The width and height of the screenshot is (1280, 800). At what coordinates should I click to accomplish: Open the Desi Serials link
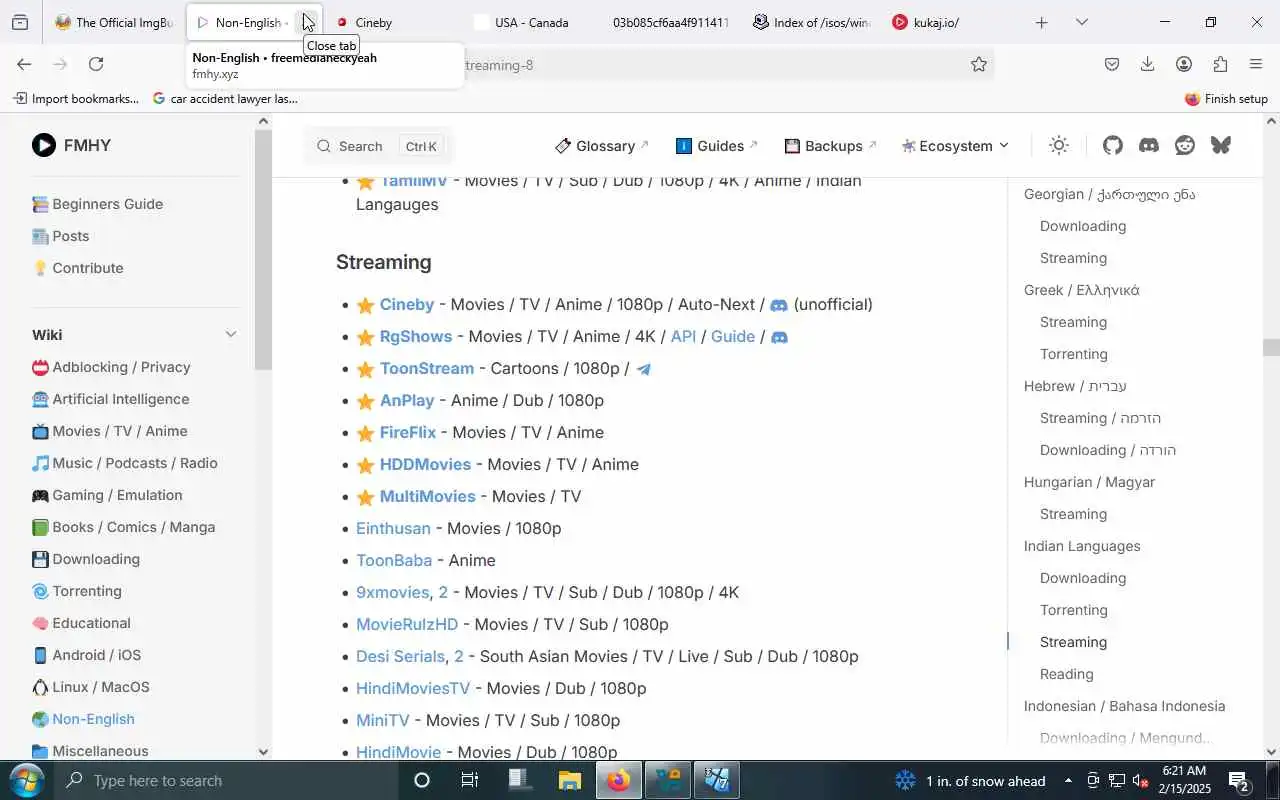[x=400, y=656]
